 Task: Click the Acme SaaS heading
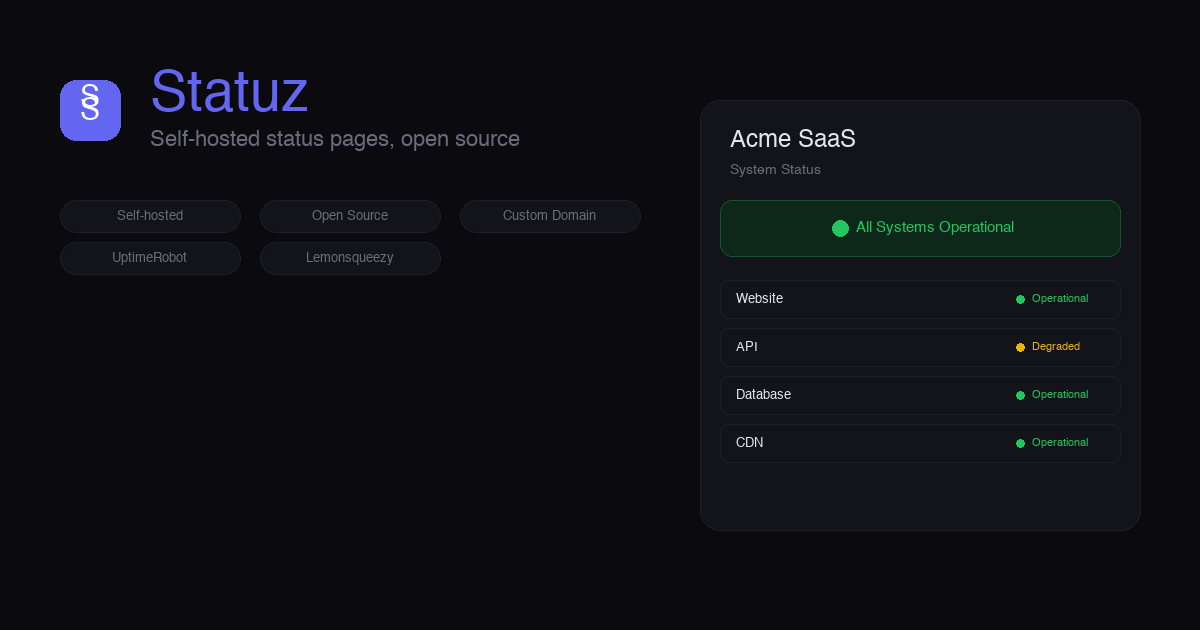pos(793,139)
